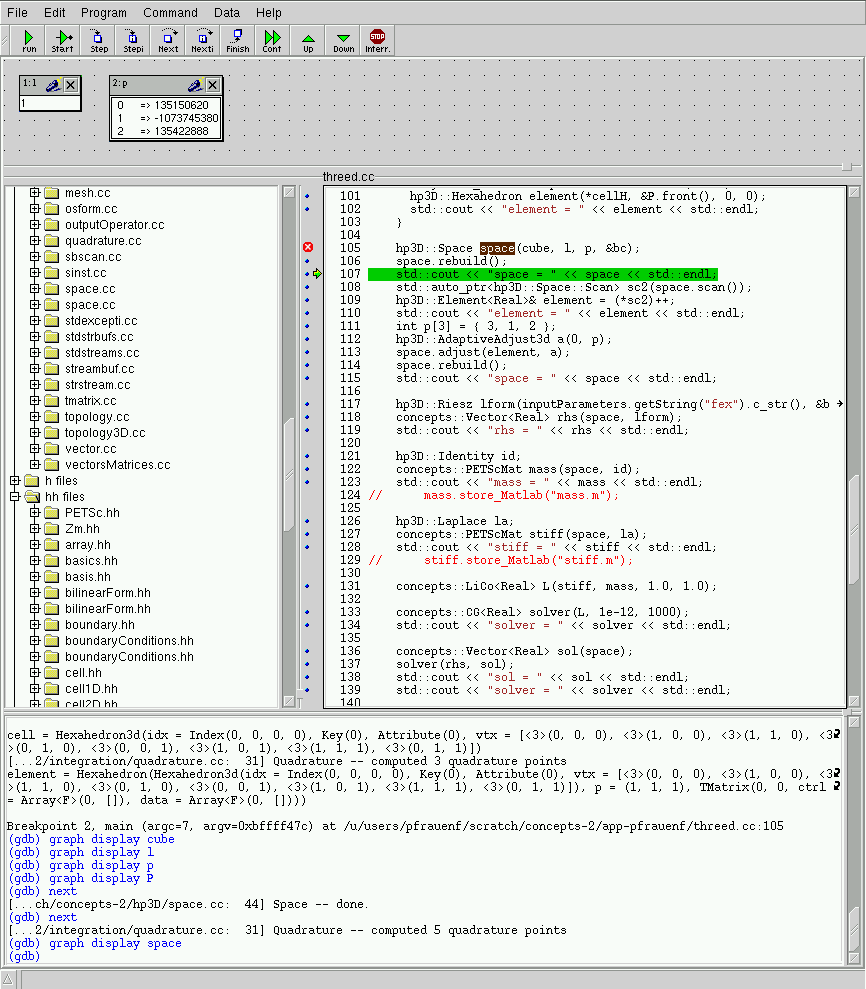Expand the h files folder

15,481
